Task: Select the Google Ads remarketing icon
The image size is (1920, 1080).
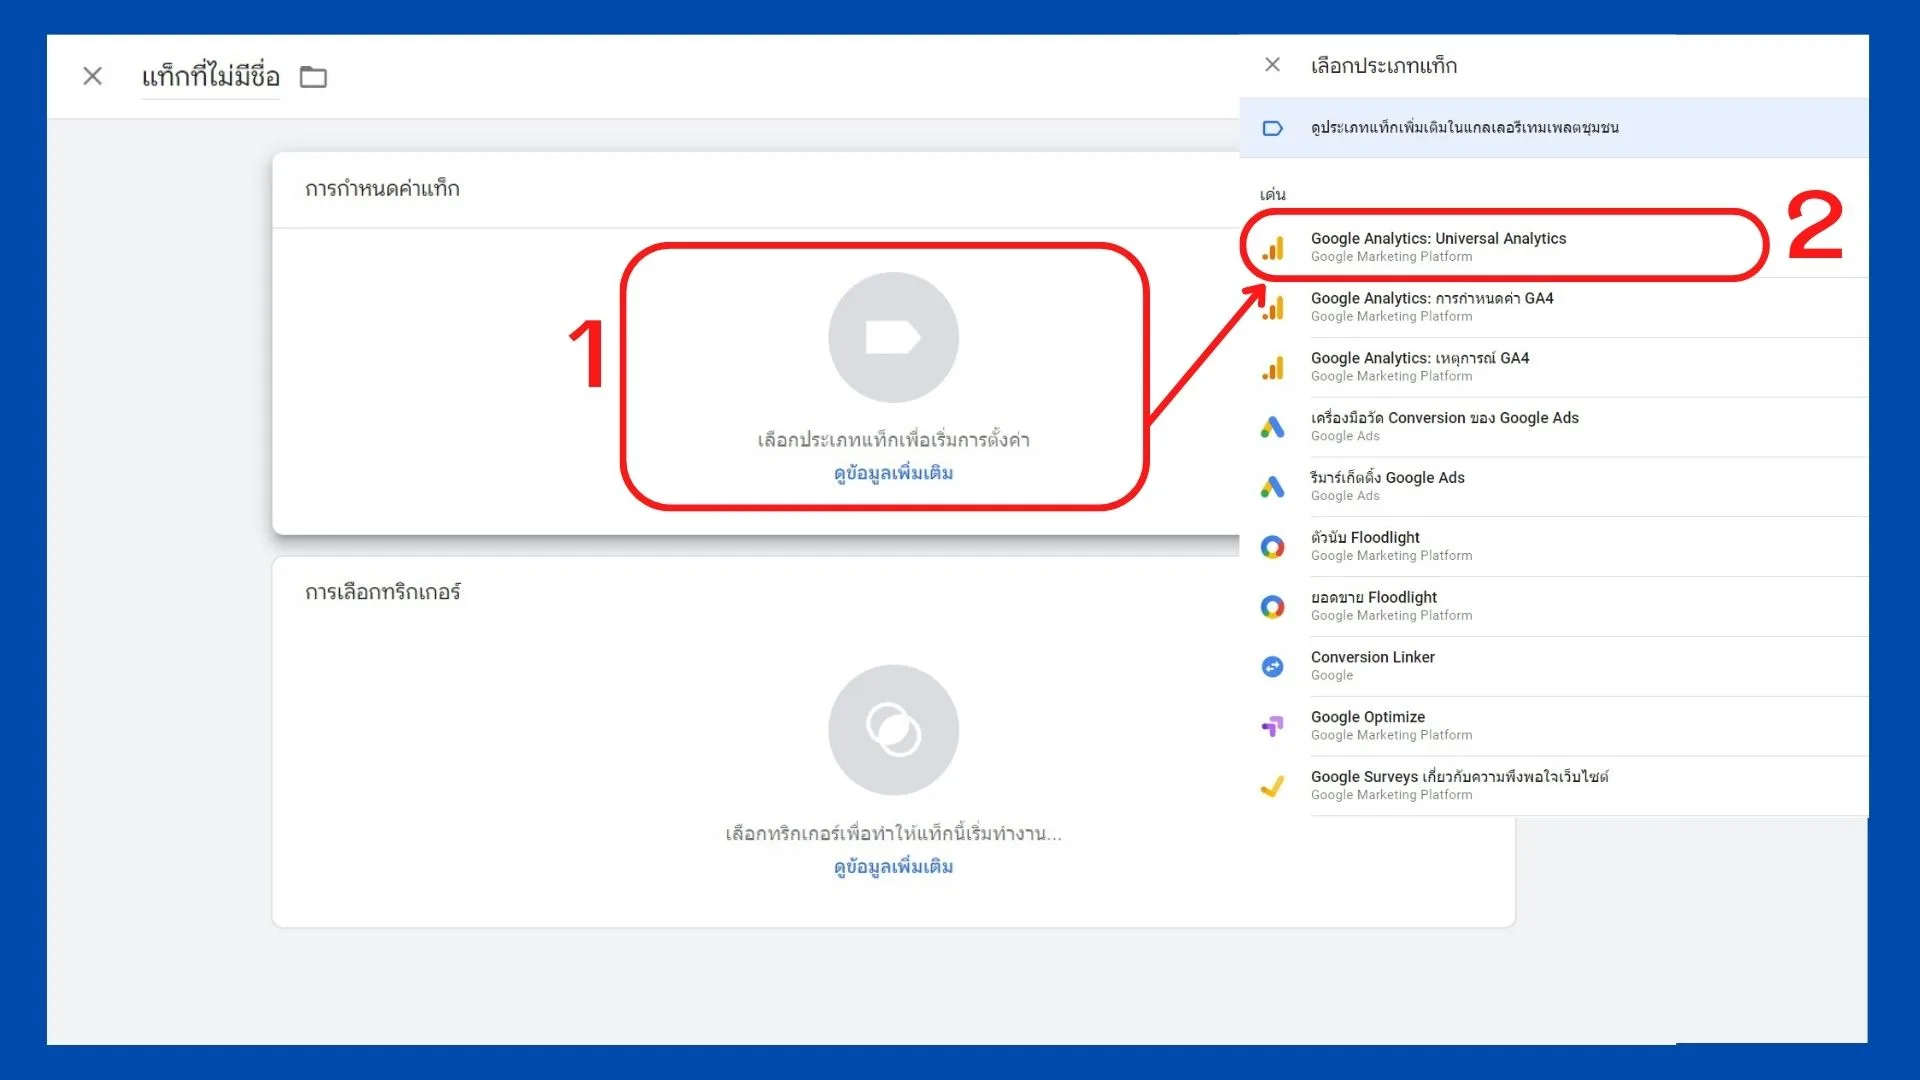Action: tap(1274, 487)
